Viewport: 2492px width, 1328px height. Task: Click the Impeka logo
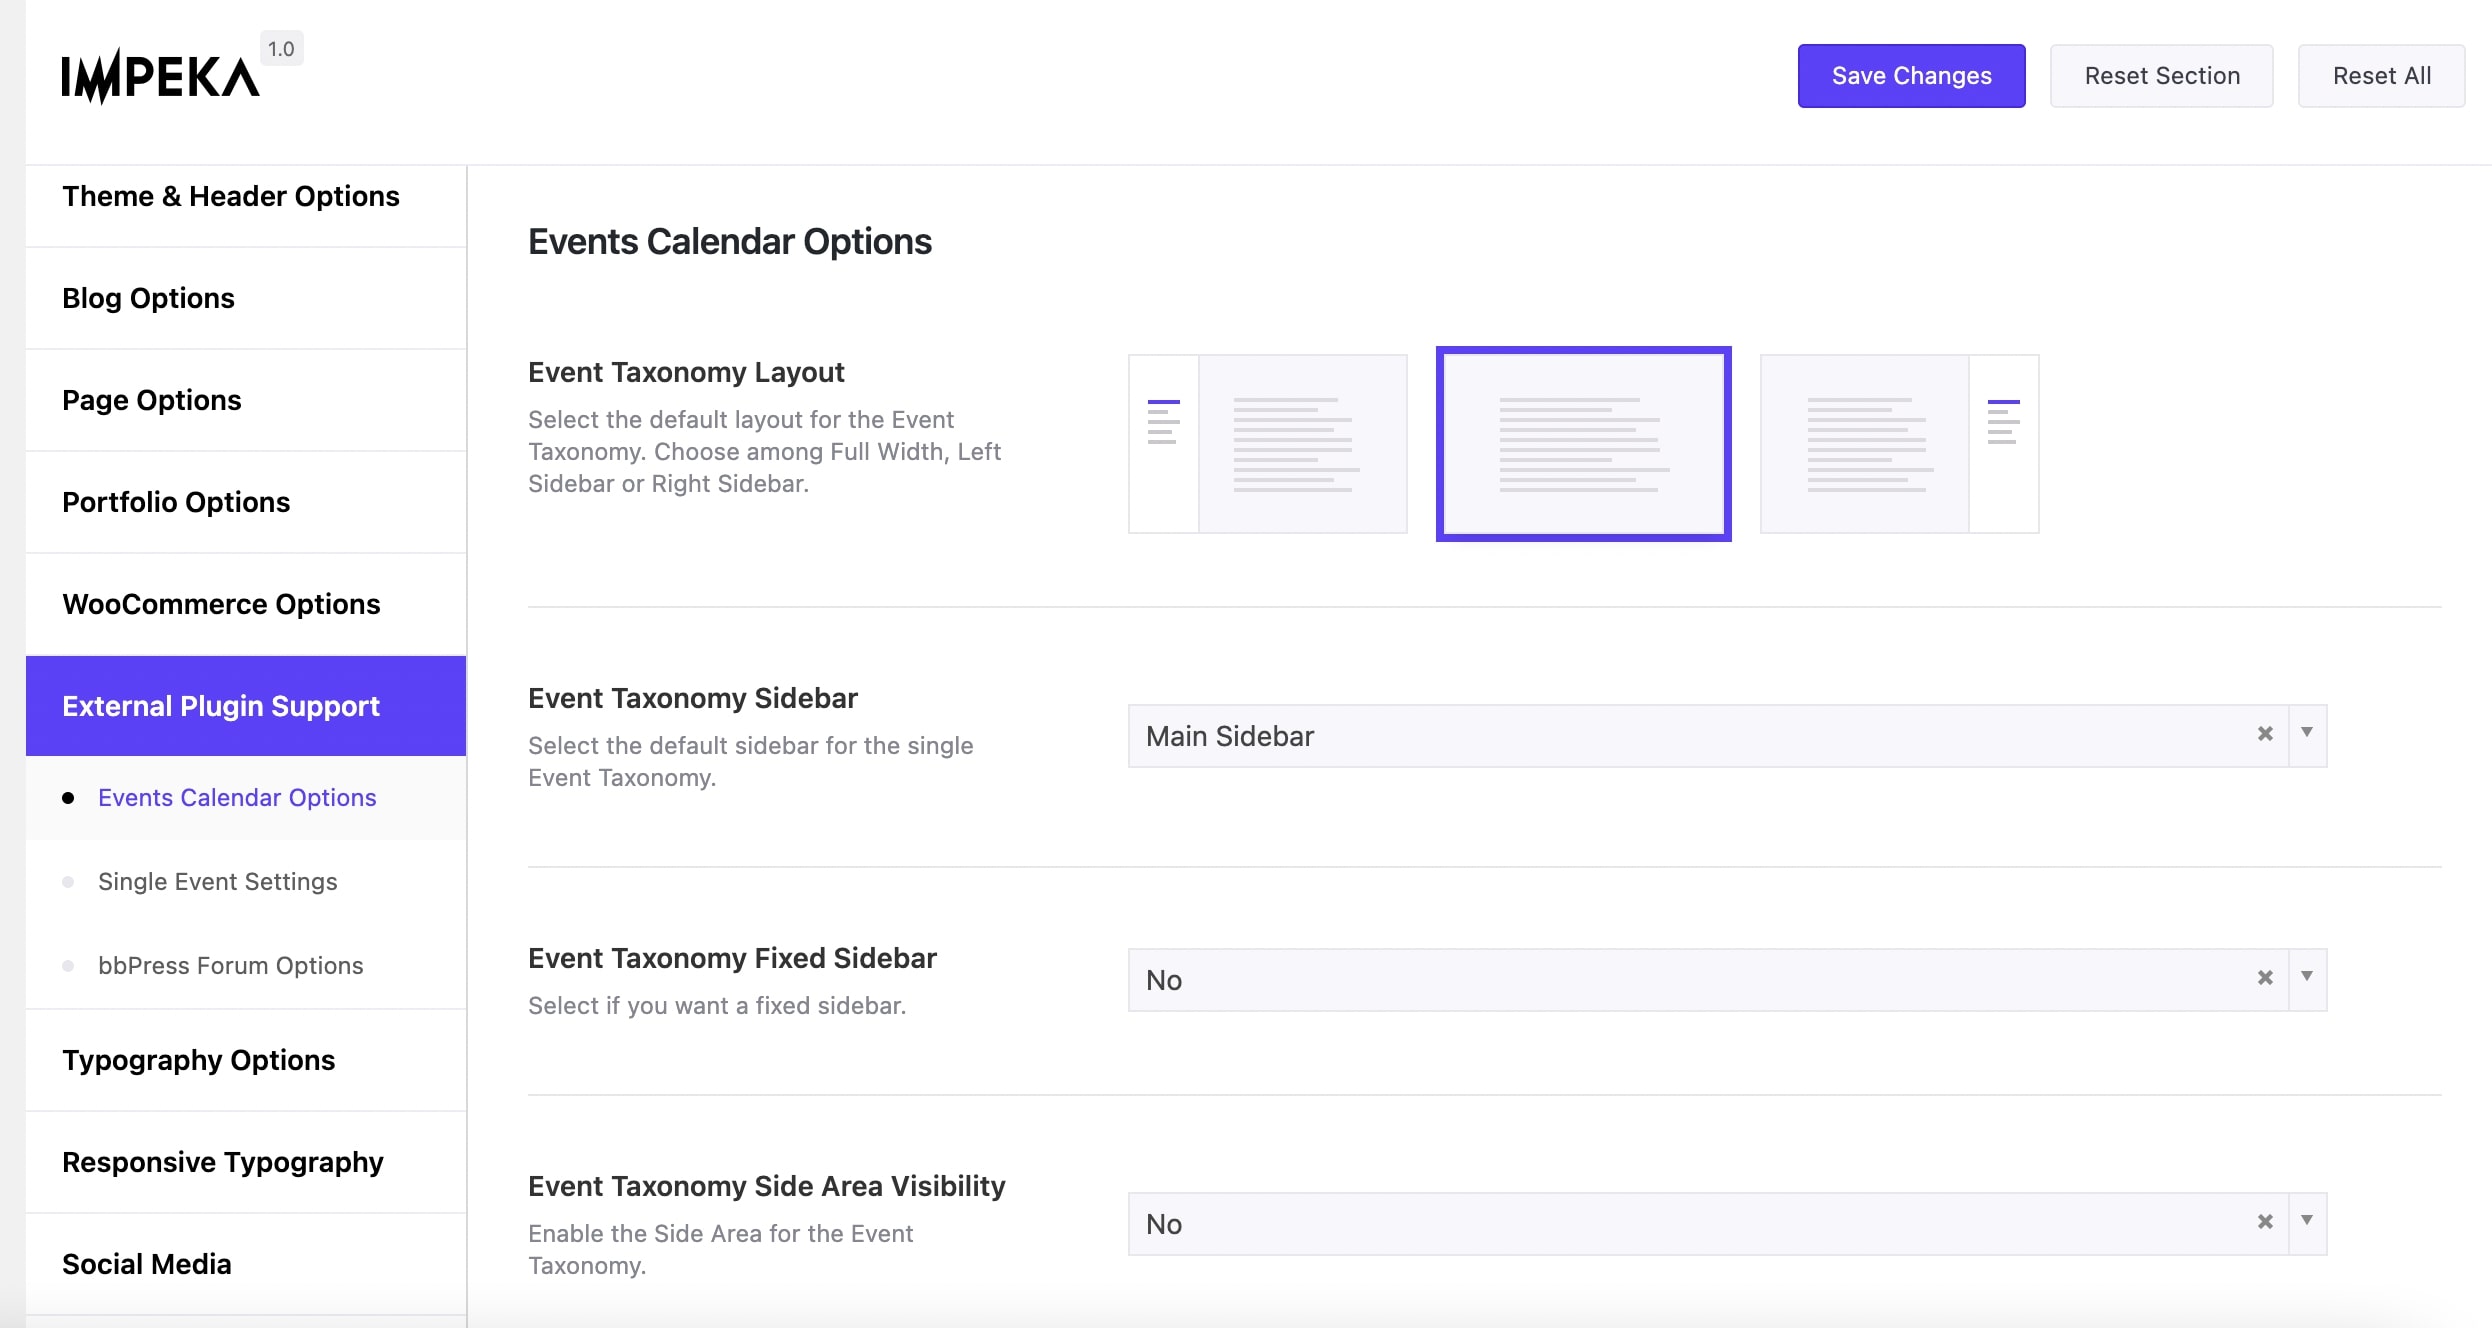pyautogui.click(x=158, y=75)
